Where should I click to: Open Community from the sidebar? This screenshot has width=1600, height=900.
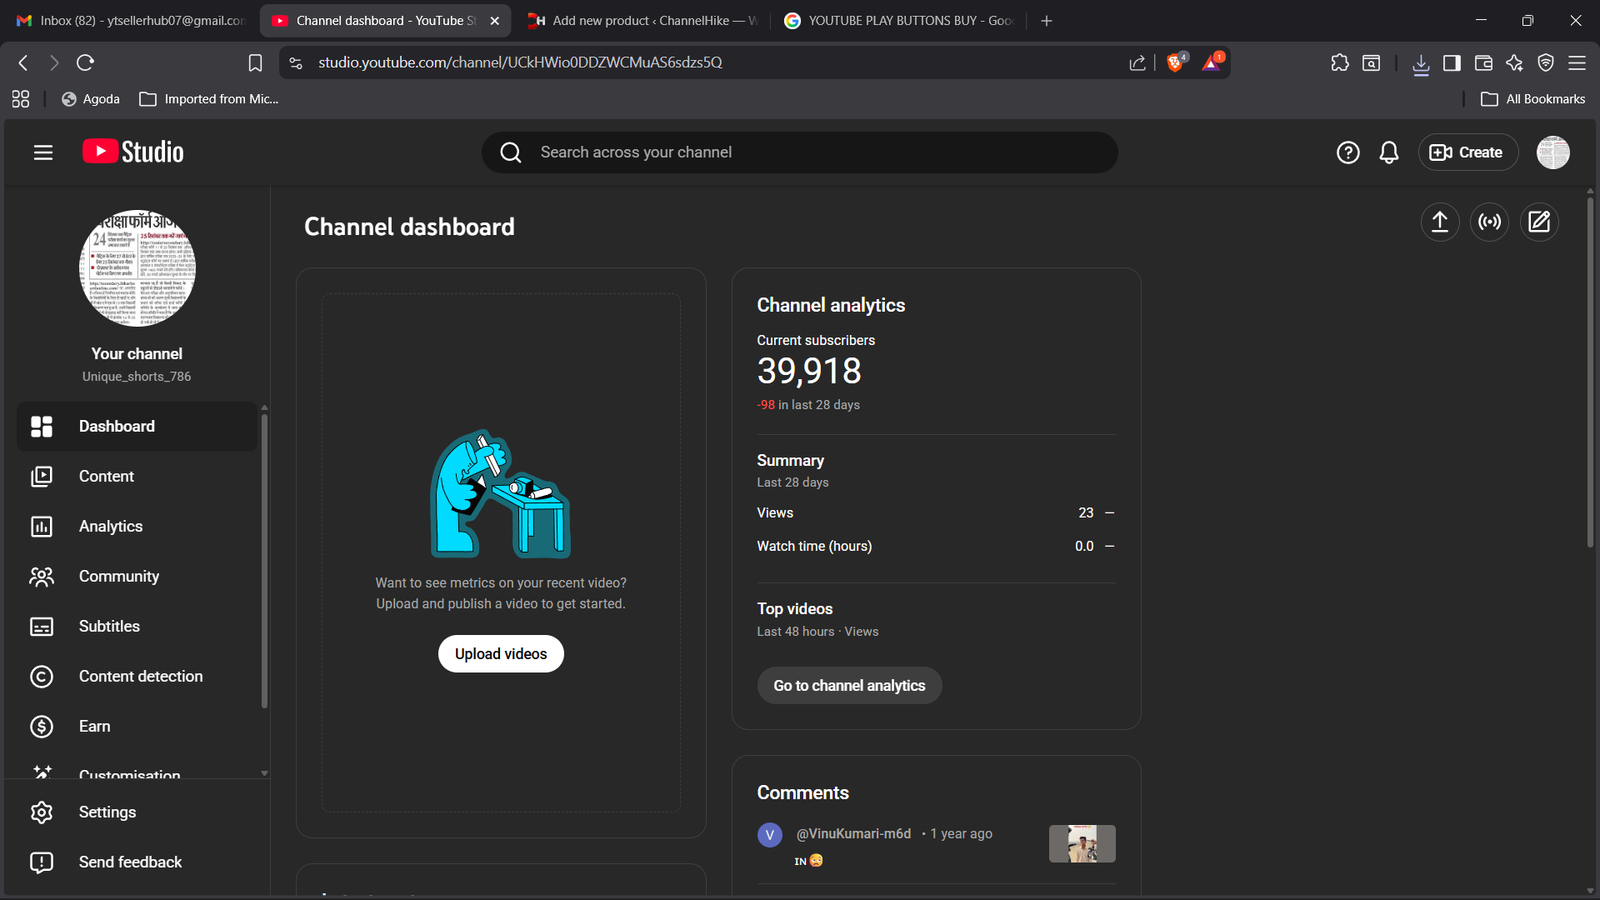118,576
